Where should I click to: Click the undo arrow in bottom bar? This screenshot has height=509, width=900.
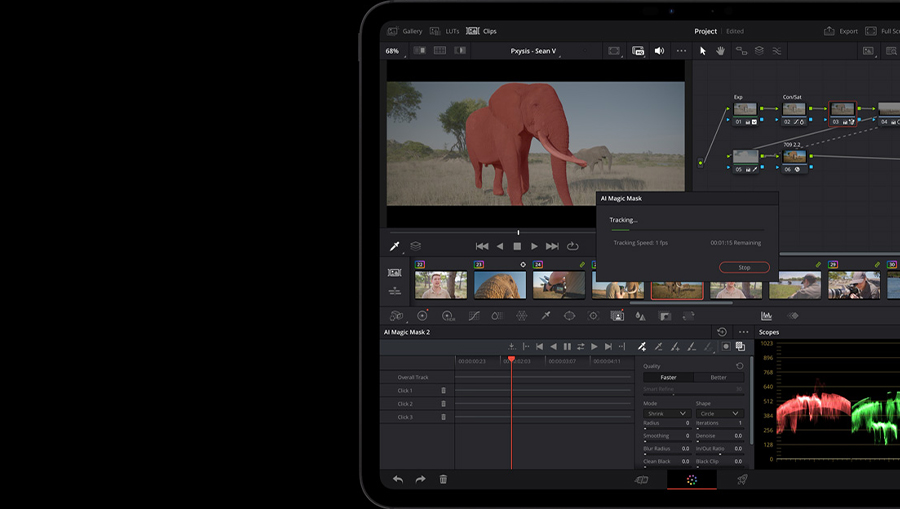tap(398, 480)
